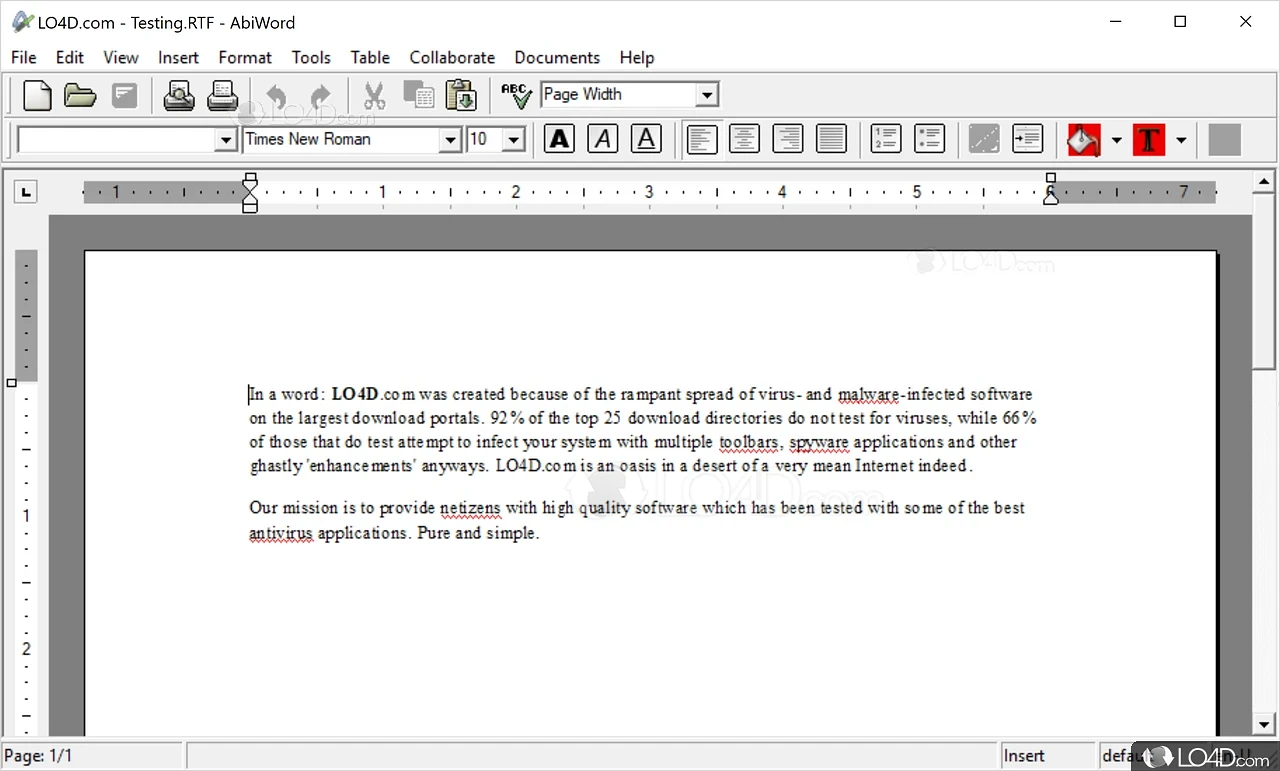Open the Format menu
This screenshot has width=1280, height=771.
pos(244,57)
